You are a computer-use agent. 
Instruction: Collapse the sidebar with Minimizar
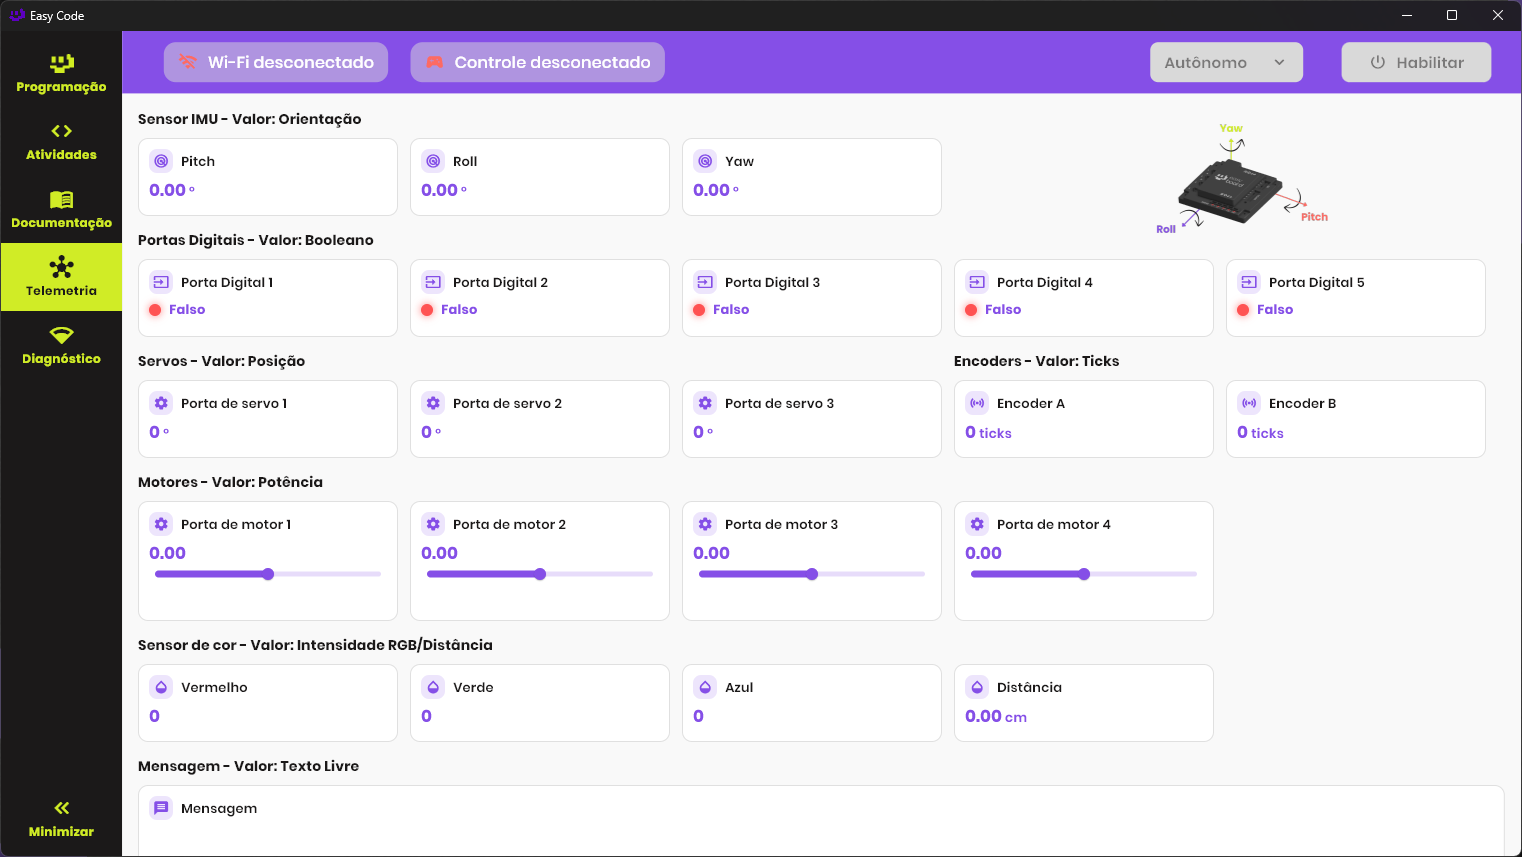coord(61,818)
